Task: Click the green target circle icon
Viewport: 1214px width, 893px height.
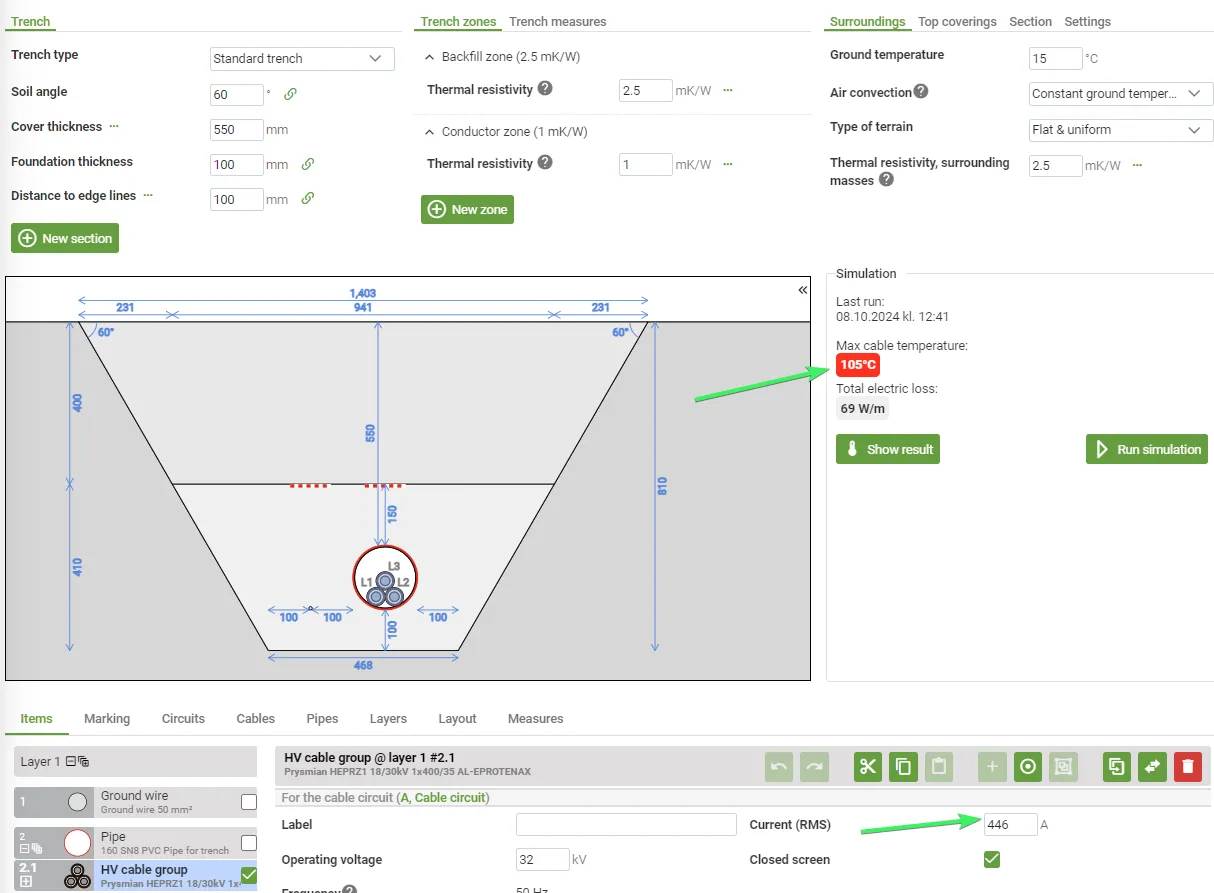Action: (x=1028, y=767)
